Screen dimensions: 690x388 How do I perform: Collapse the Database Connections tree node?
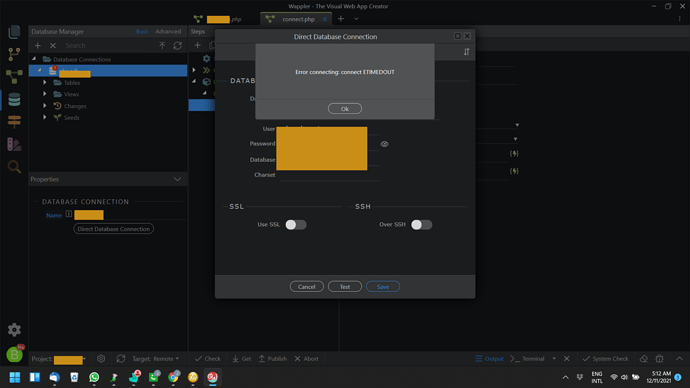point(34,59)
